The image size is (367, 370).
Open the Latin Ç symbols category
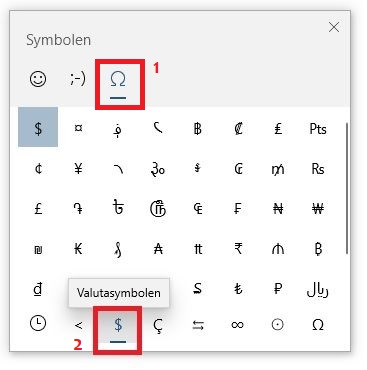coord(158,325)
